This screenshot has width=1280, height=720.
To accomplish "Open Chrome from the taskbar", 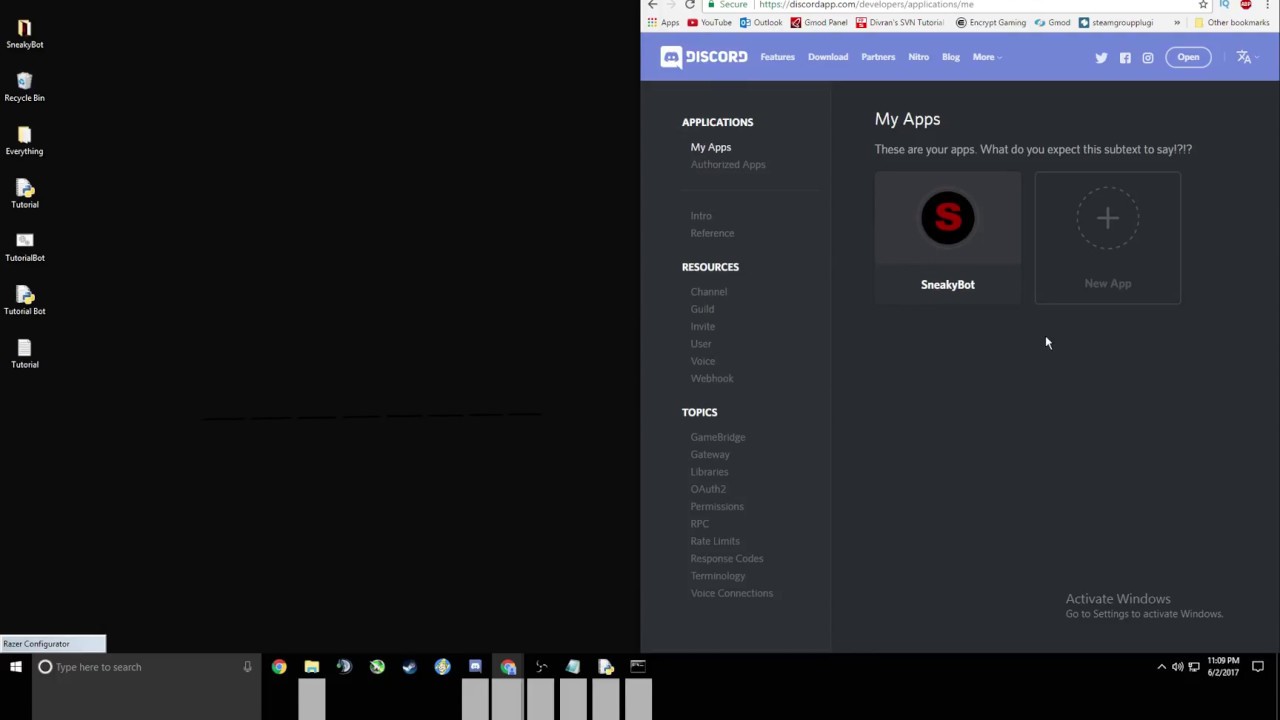I will (x=279, y=667).
